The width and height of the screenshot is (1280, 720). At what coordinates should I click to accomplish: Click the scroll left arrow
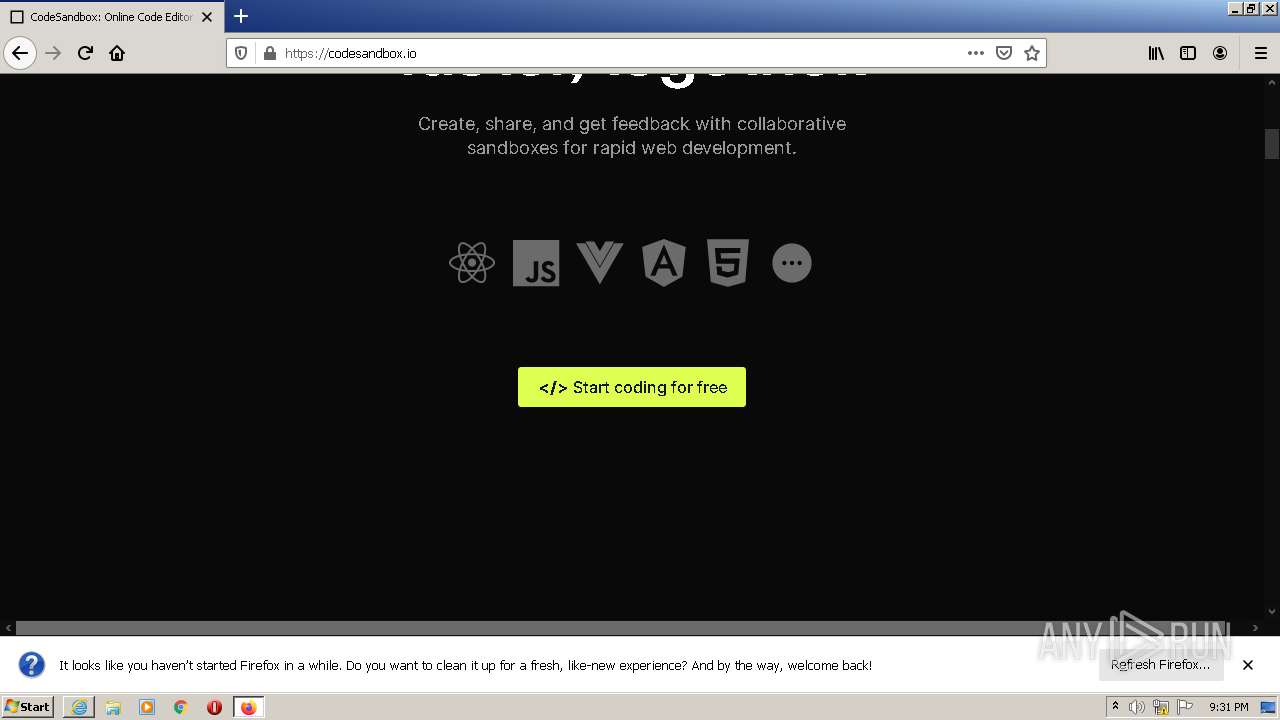coord(8,628)
